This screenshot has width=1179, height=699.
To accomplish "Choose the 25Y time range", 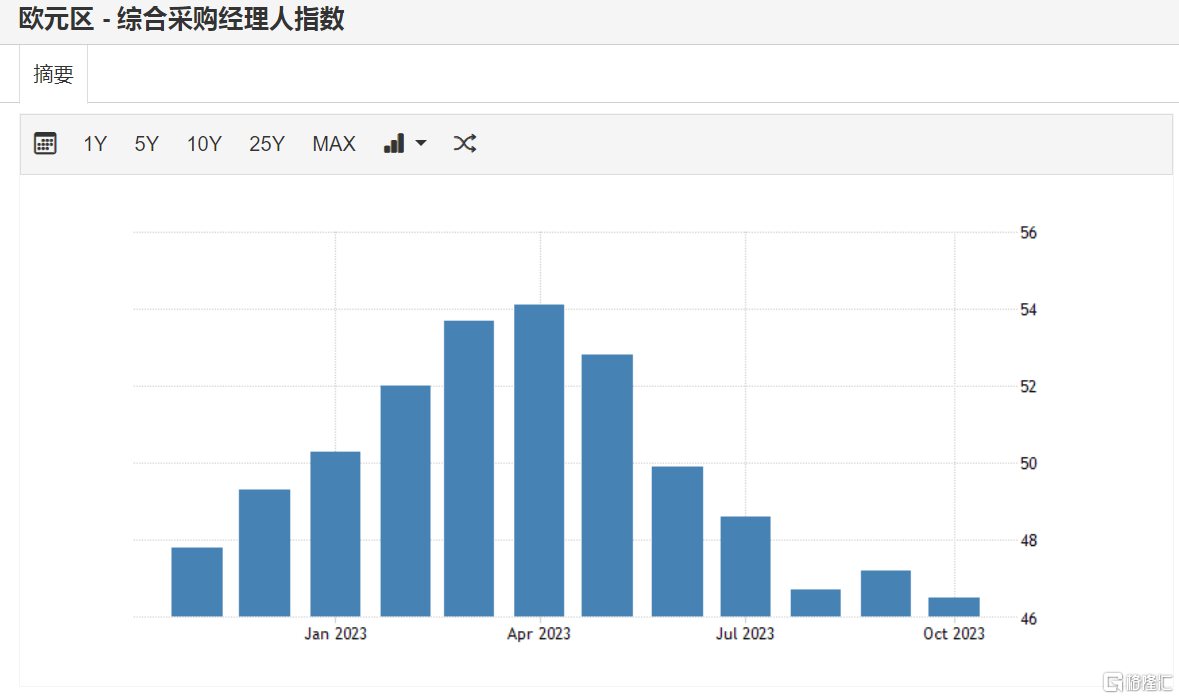I will (x=267, y=144).
